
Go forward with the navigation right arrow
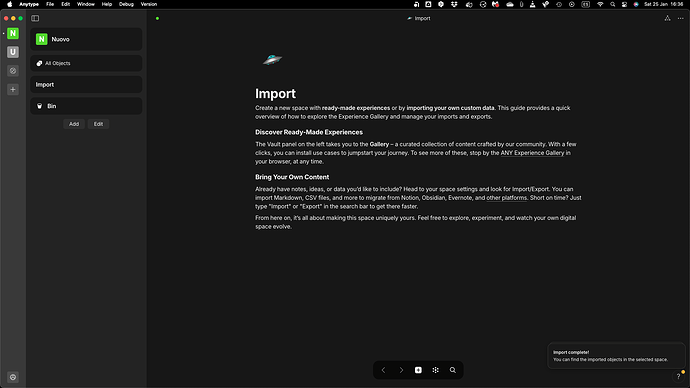[x=401, y=370]
